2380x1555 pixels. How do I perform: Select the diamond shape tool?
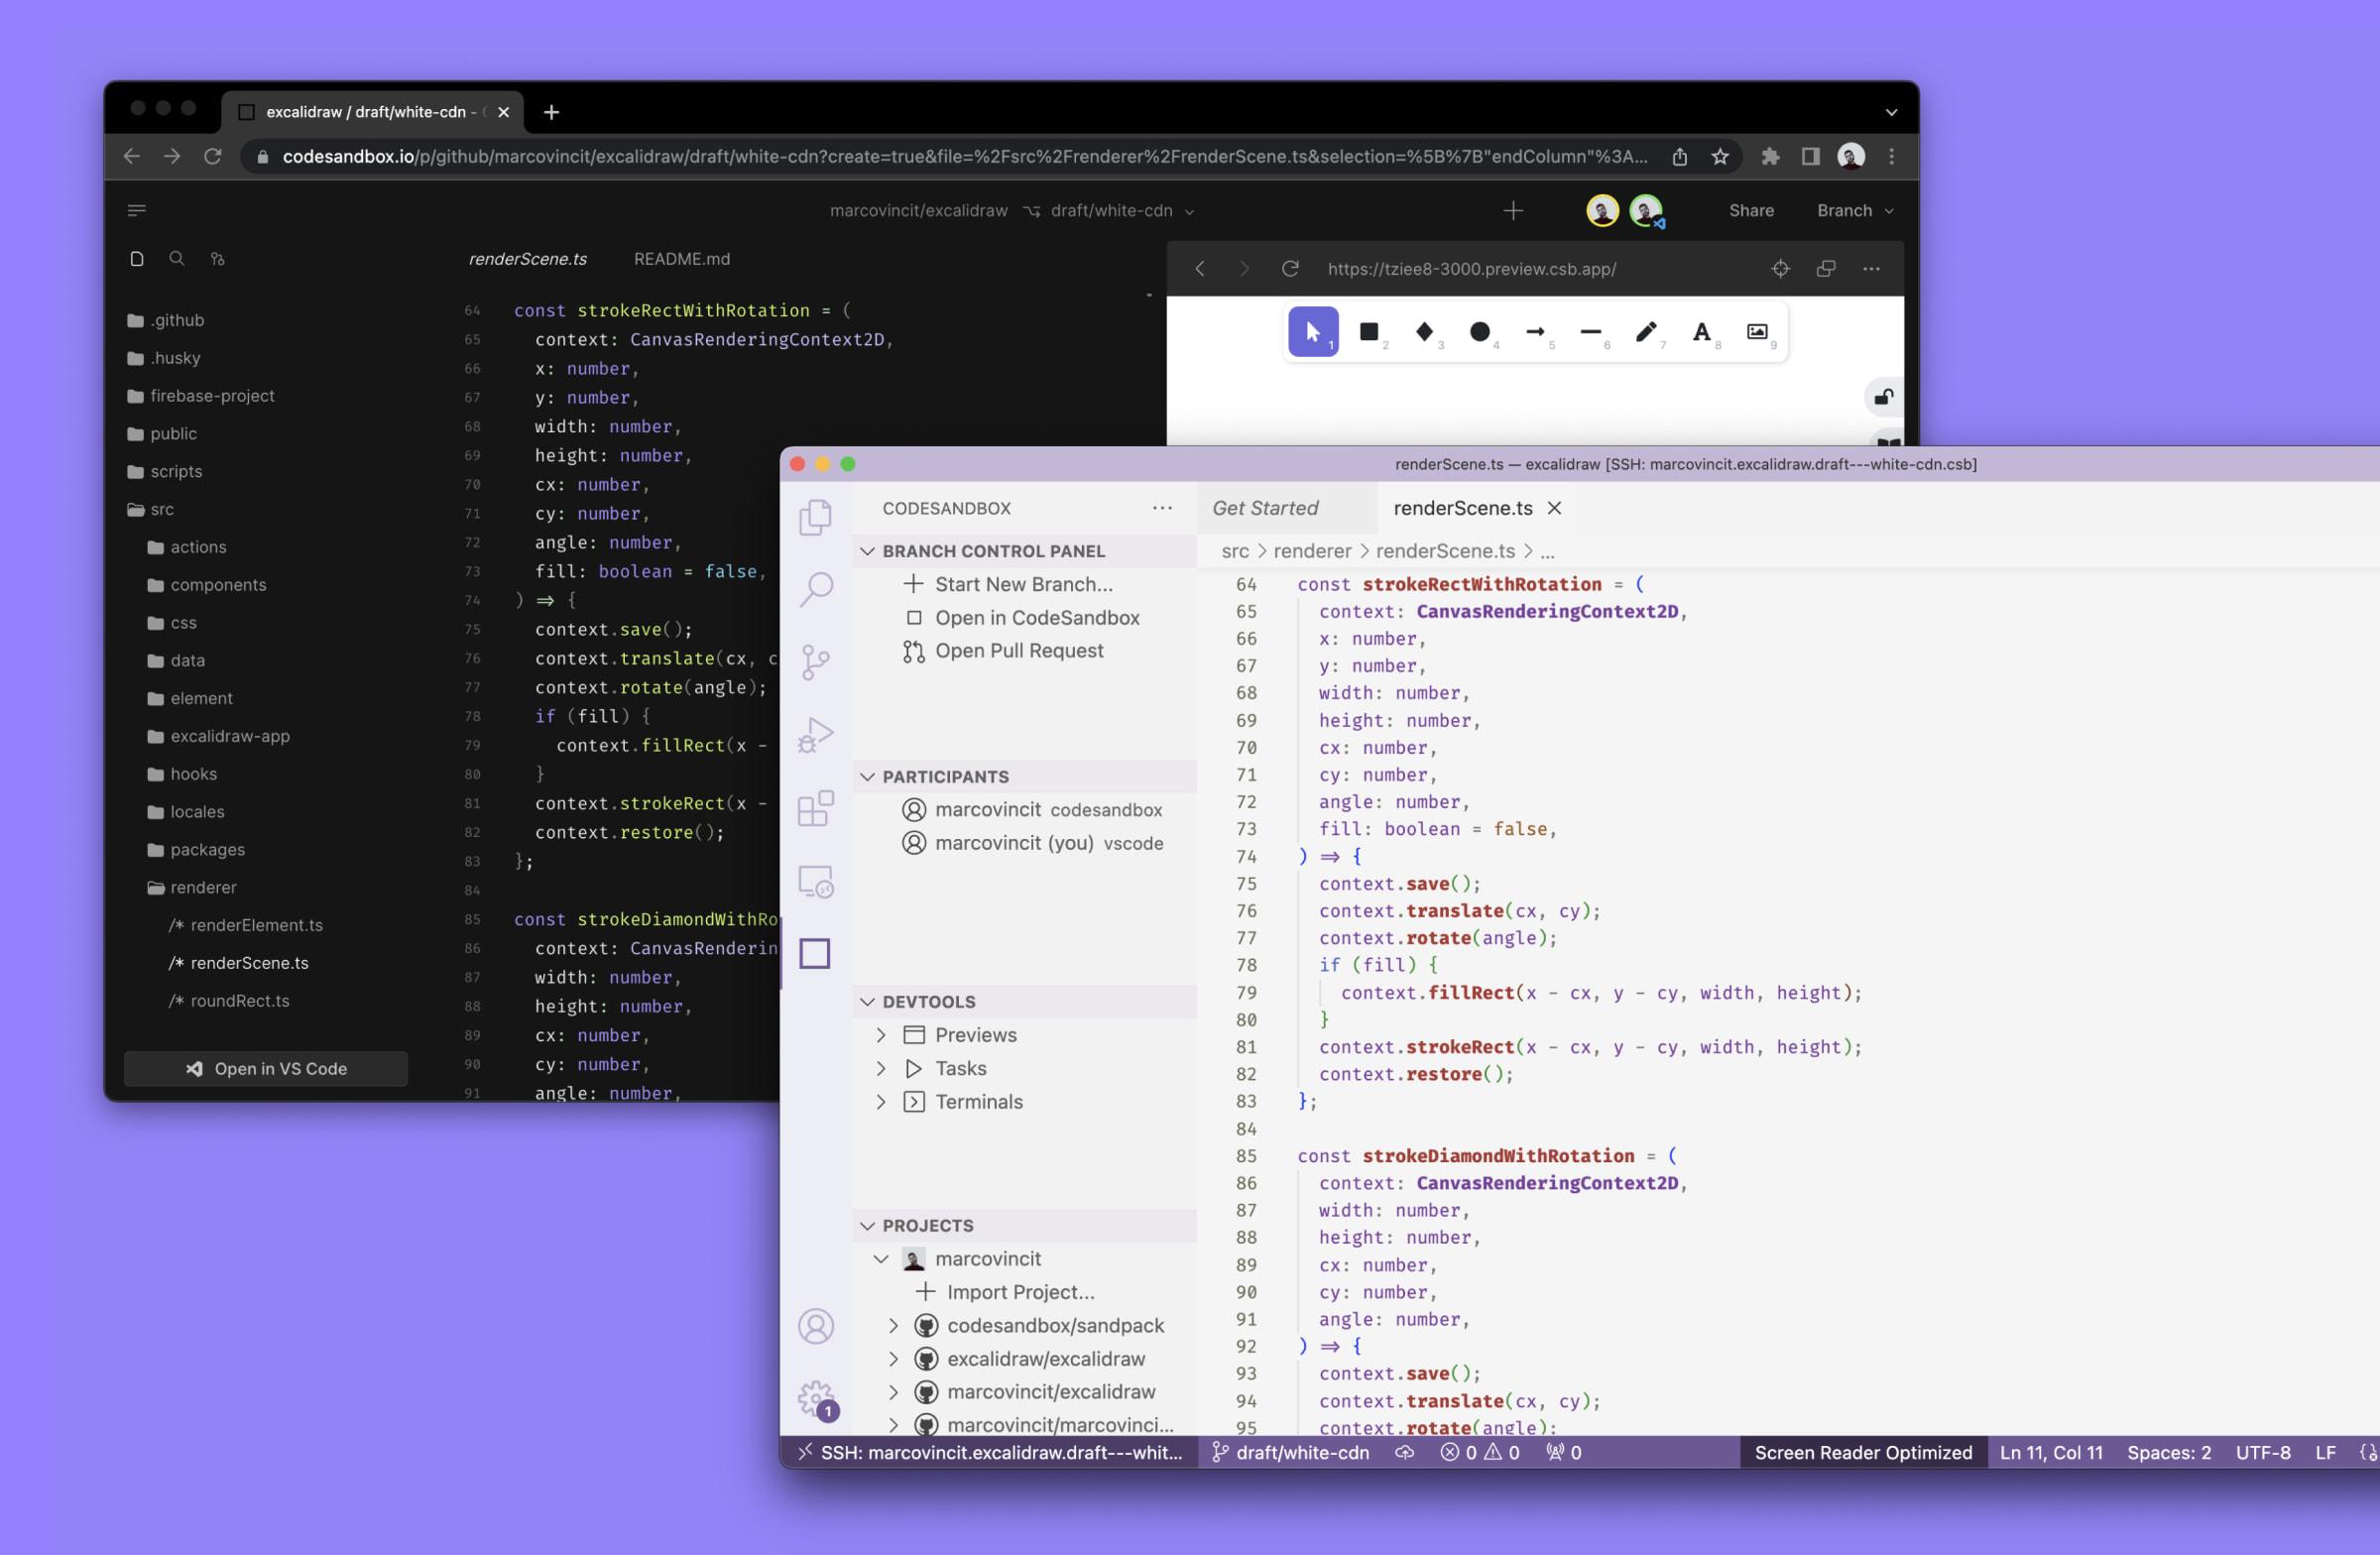[1424, 333]
